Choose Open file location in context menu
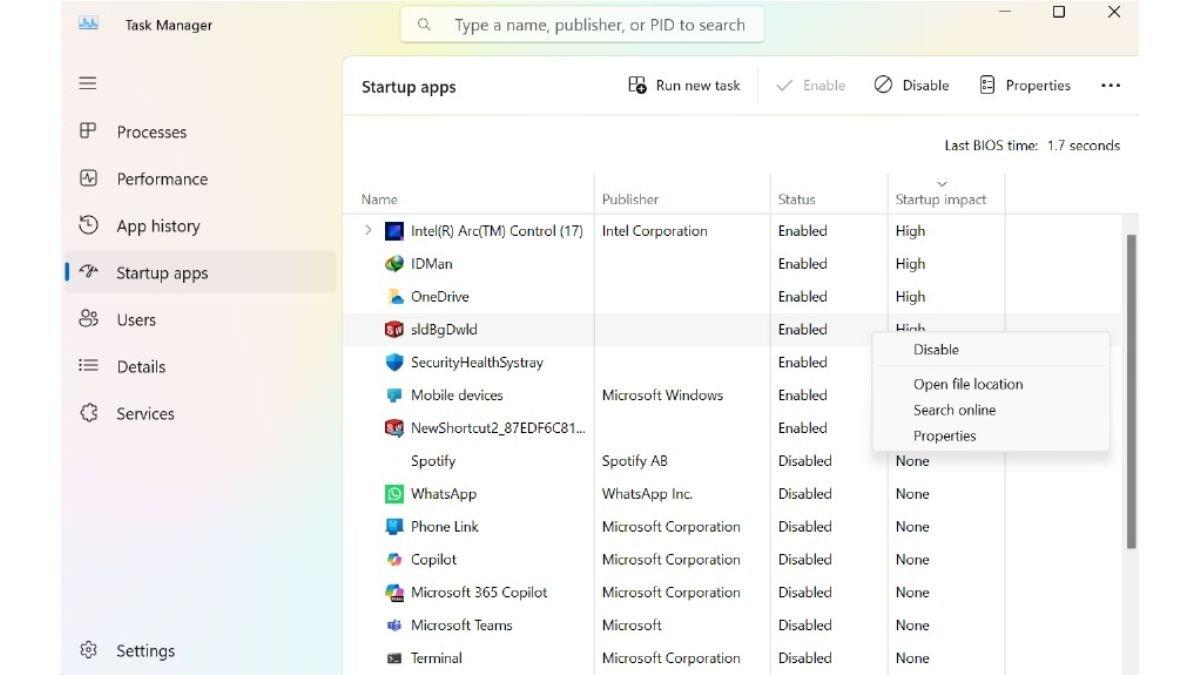Image resolution: width=1200 pixels, height=675 pixels. (x=968, y=384)
